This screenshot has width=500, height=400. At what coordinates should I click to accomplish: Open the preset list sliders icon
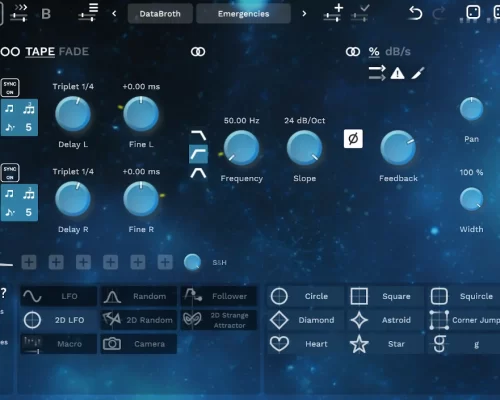coord(88,13)
